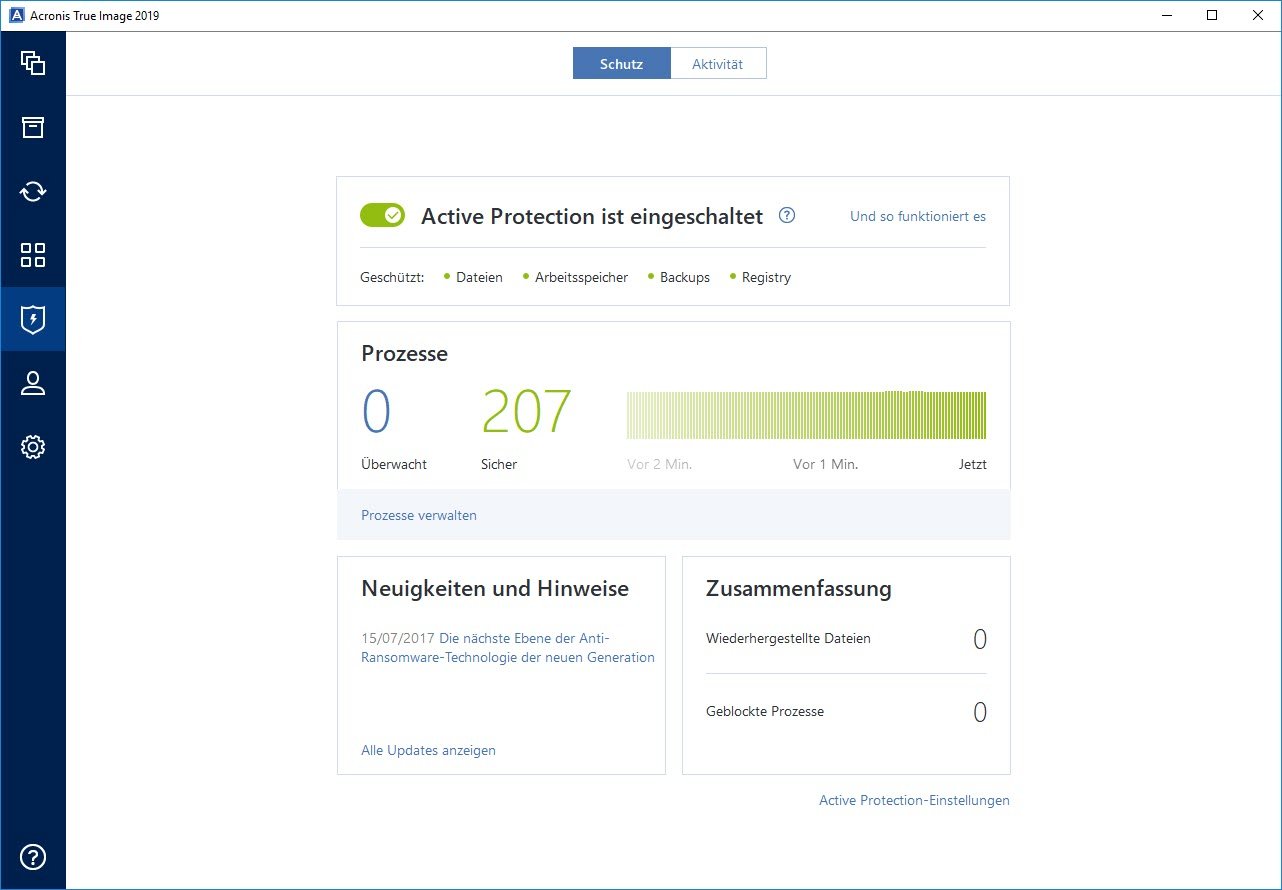Select the Active Protection shield icon
Image resolution: width=1282 pixels, height=890 pixels.
point(33,319)
